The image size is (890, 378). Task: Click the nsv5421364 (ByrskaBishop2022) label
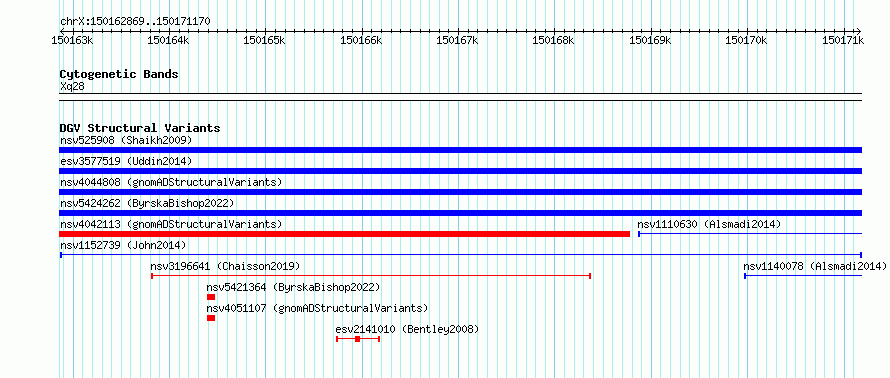[x=293, y=287]
